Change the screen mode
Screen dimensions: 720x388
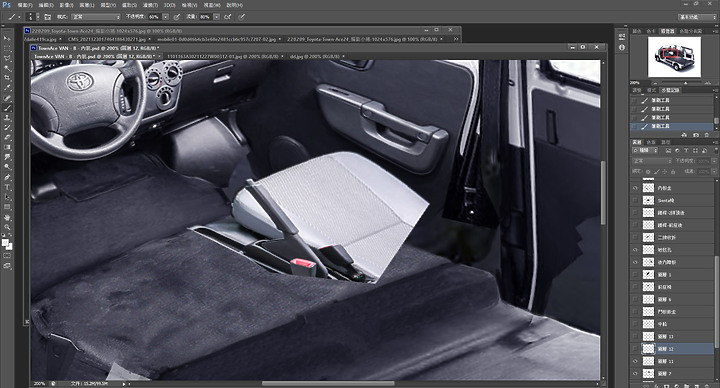[x=7, y=266]
